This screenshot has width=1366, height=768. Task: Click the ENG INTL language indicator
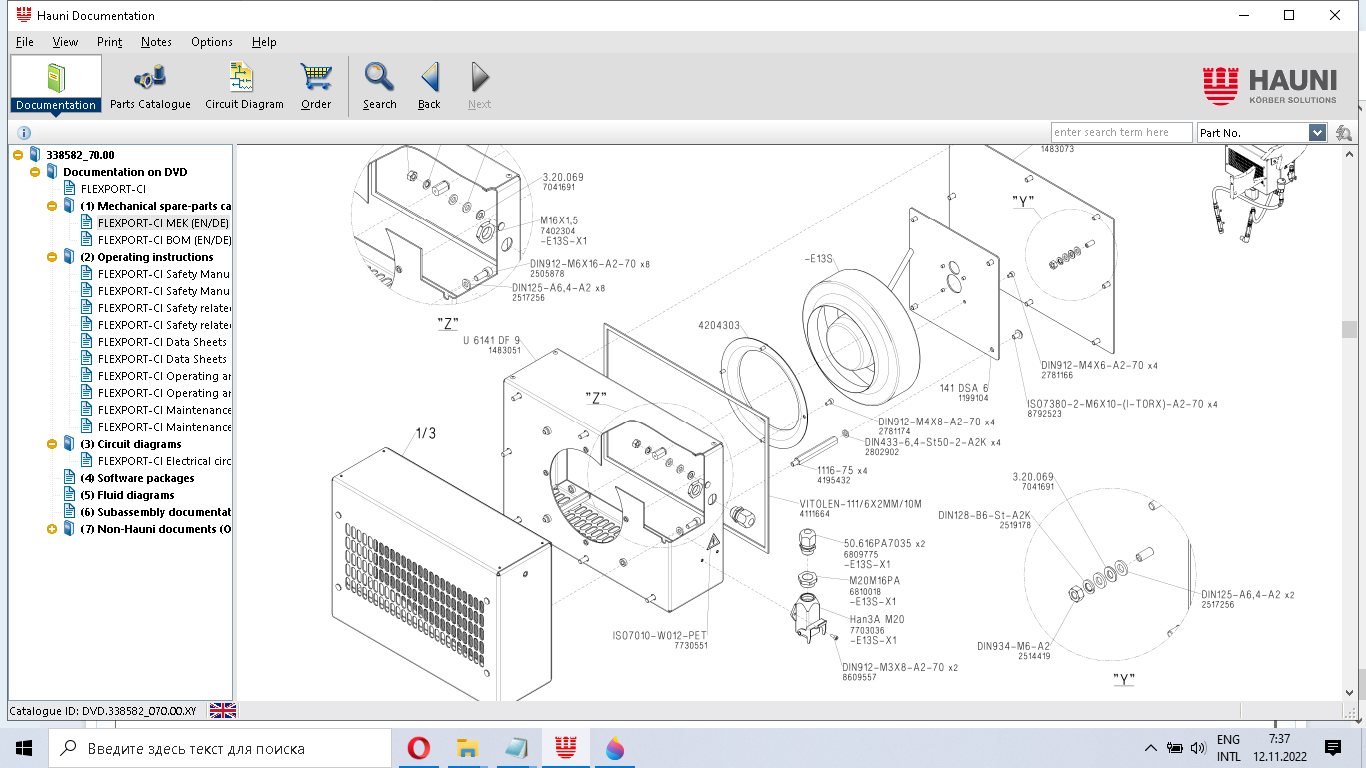click(x=1228, y=748)
